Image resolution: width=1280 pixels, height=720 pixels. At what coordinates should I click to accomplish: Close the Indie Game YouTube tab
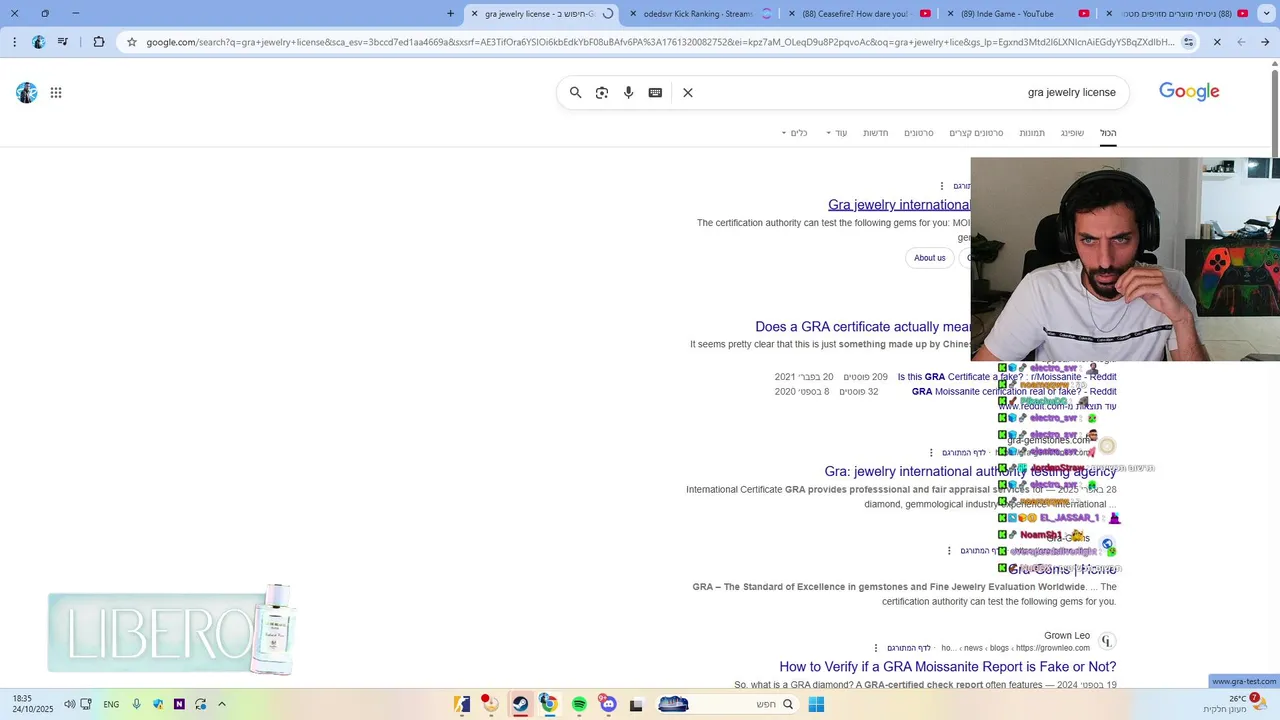coord(949,14)
